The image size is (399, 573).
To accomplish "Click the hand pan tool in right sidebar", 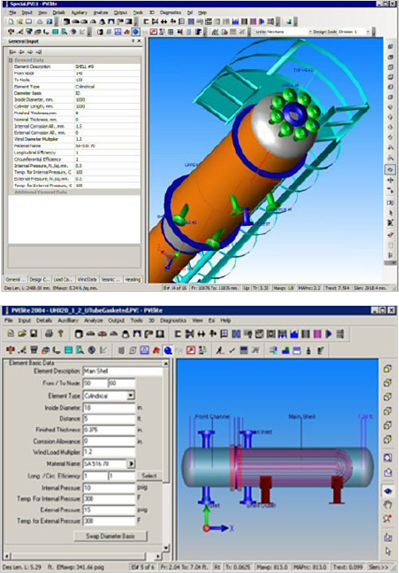I will coord(388,505).
